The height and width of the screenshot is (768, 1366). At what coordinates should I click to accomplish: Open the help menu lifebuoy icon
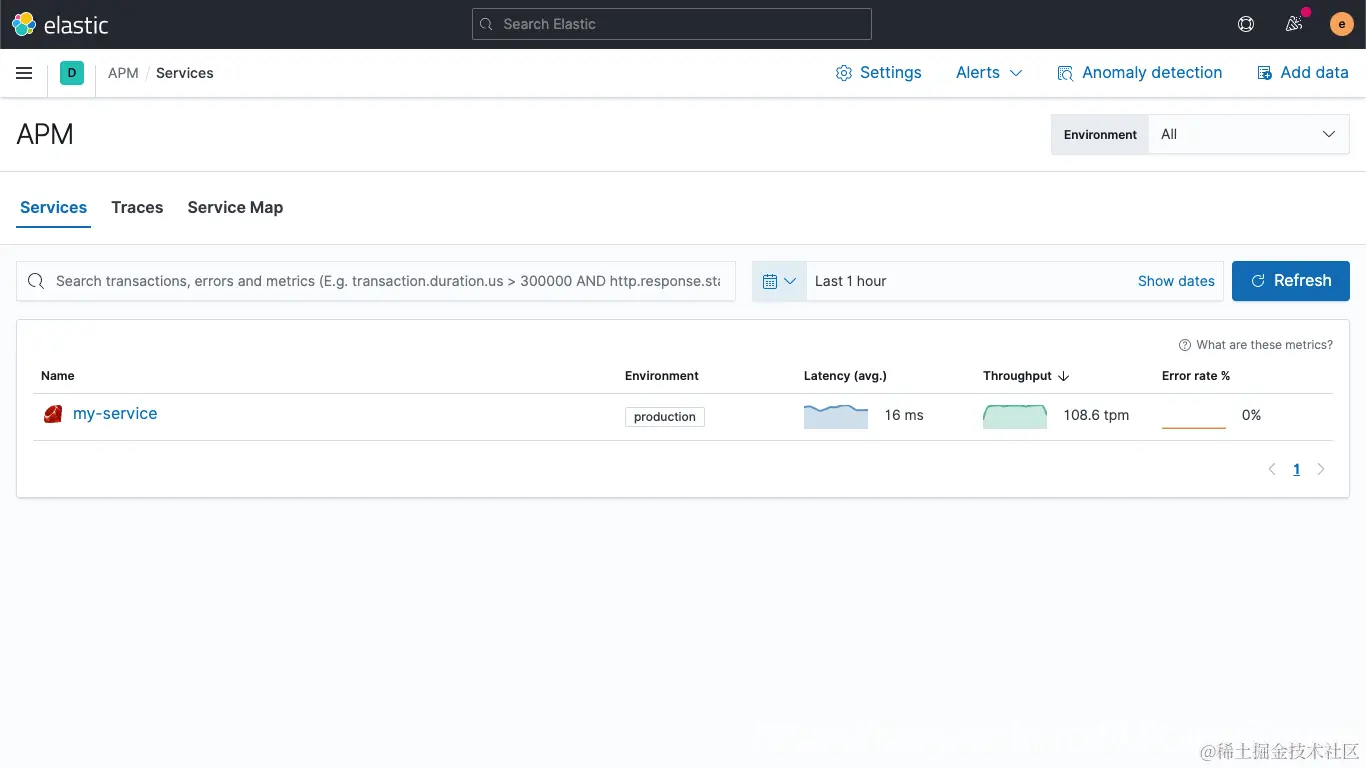pyautogui.click(x=1246, y=24)
